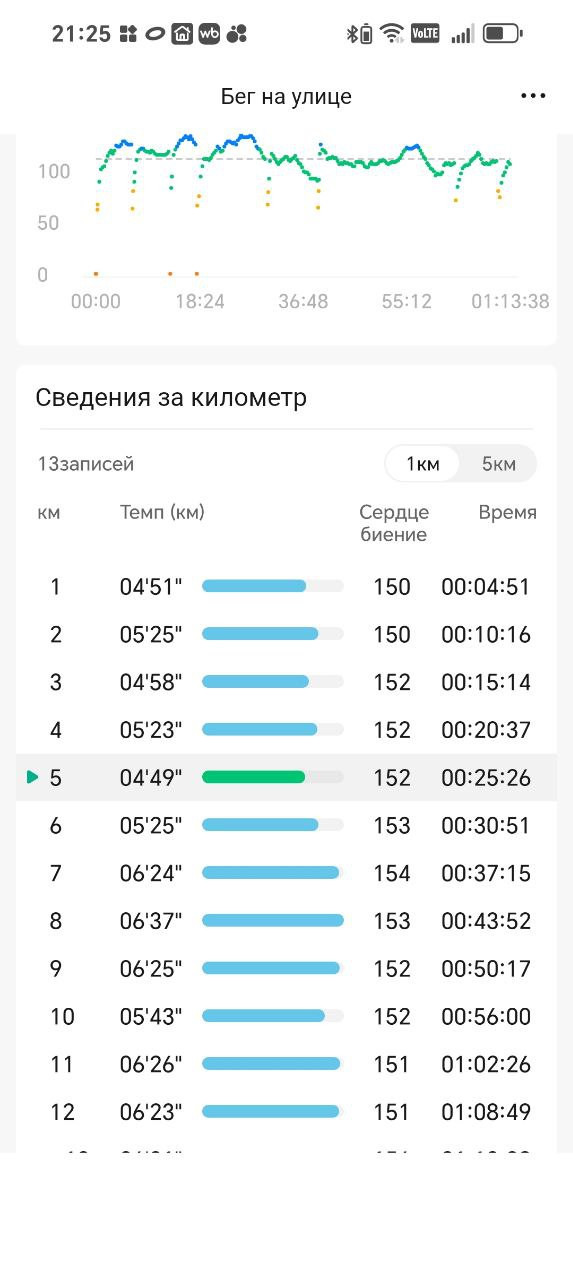This screenshot has width=573, height=1280.
Task: Switch split view to 5км
Action: [x=498, y=464]
